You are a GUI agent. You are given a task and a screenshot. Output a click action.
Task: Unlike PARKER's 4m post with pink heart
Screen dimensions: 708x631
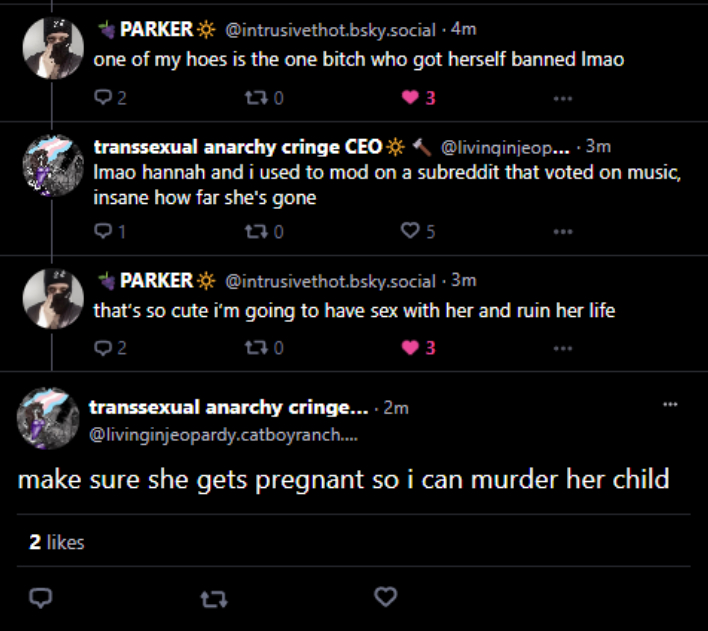click(410, 98)
